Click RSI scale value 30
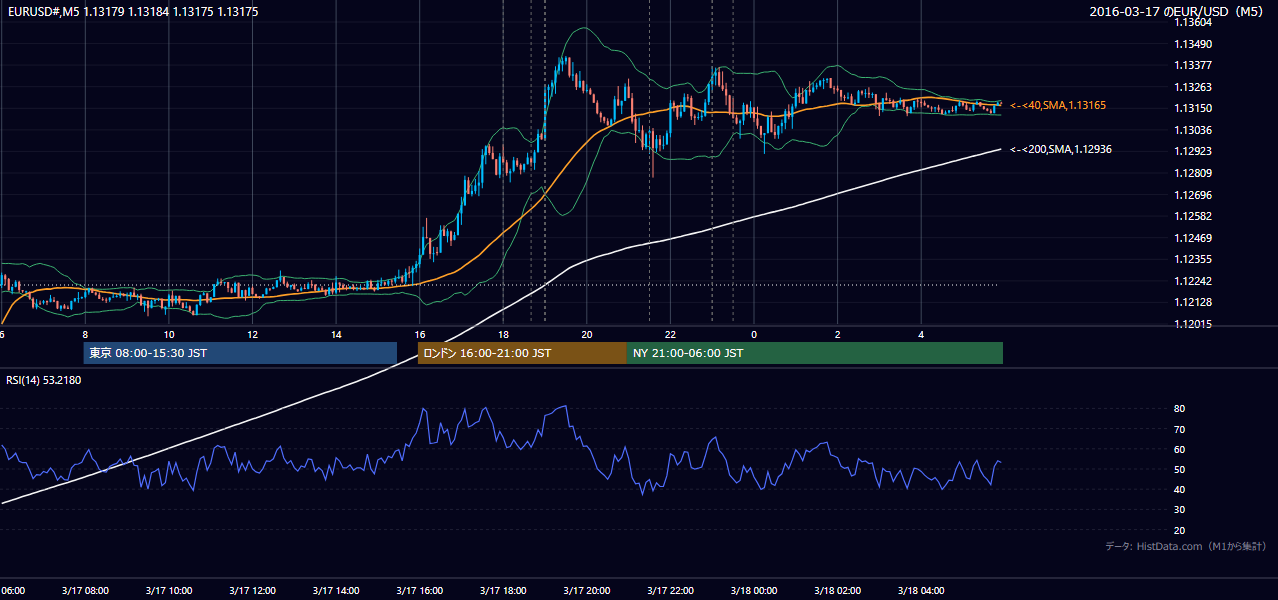 click(1180, 510)
